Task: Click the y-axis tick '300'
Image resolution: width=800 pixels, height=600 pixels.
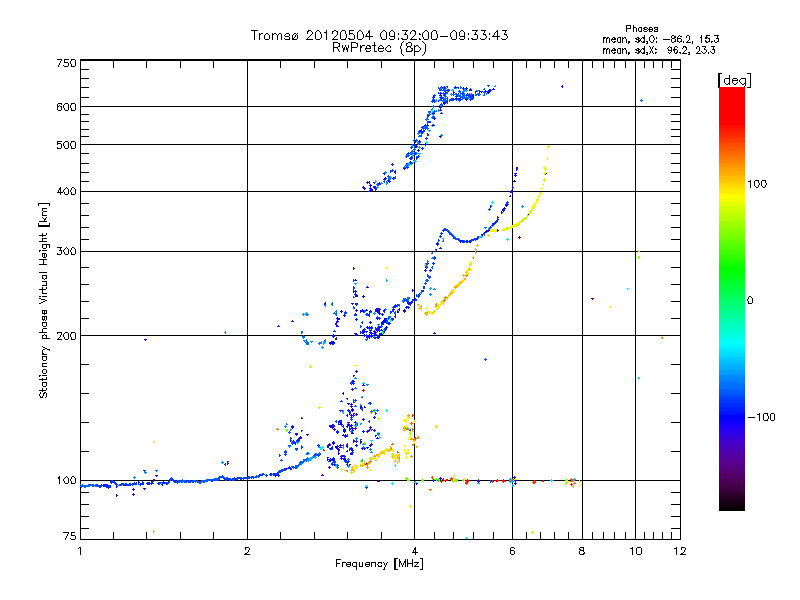Action: click(x=66, y=252)
